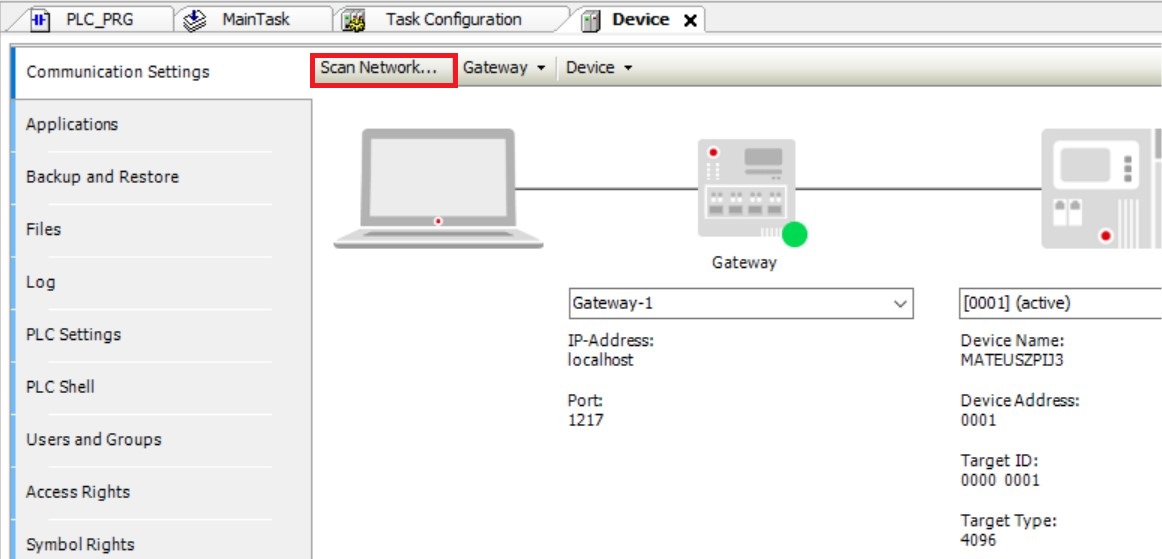The image size is (1162, 559).
Task: Click the PLC target device icon
Action: point(1100,188)
